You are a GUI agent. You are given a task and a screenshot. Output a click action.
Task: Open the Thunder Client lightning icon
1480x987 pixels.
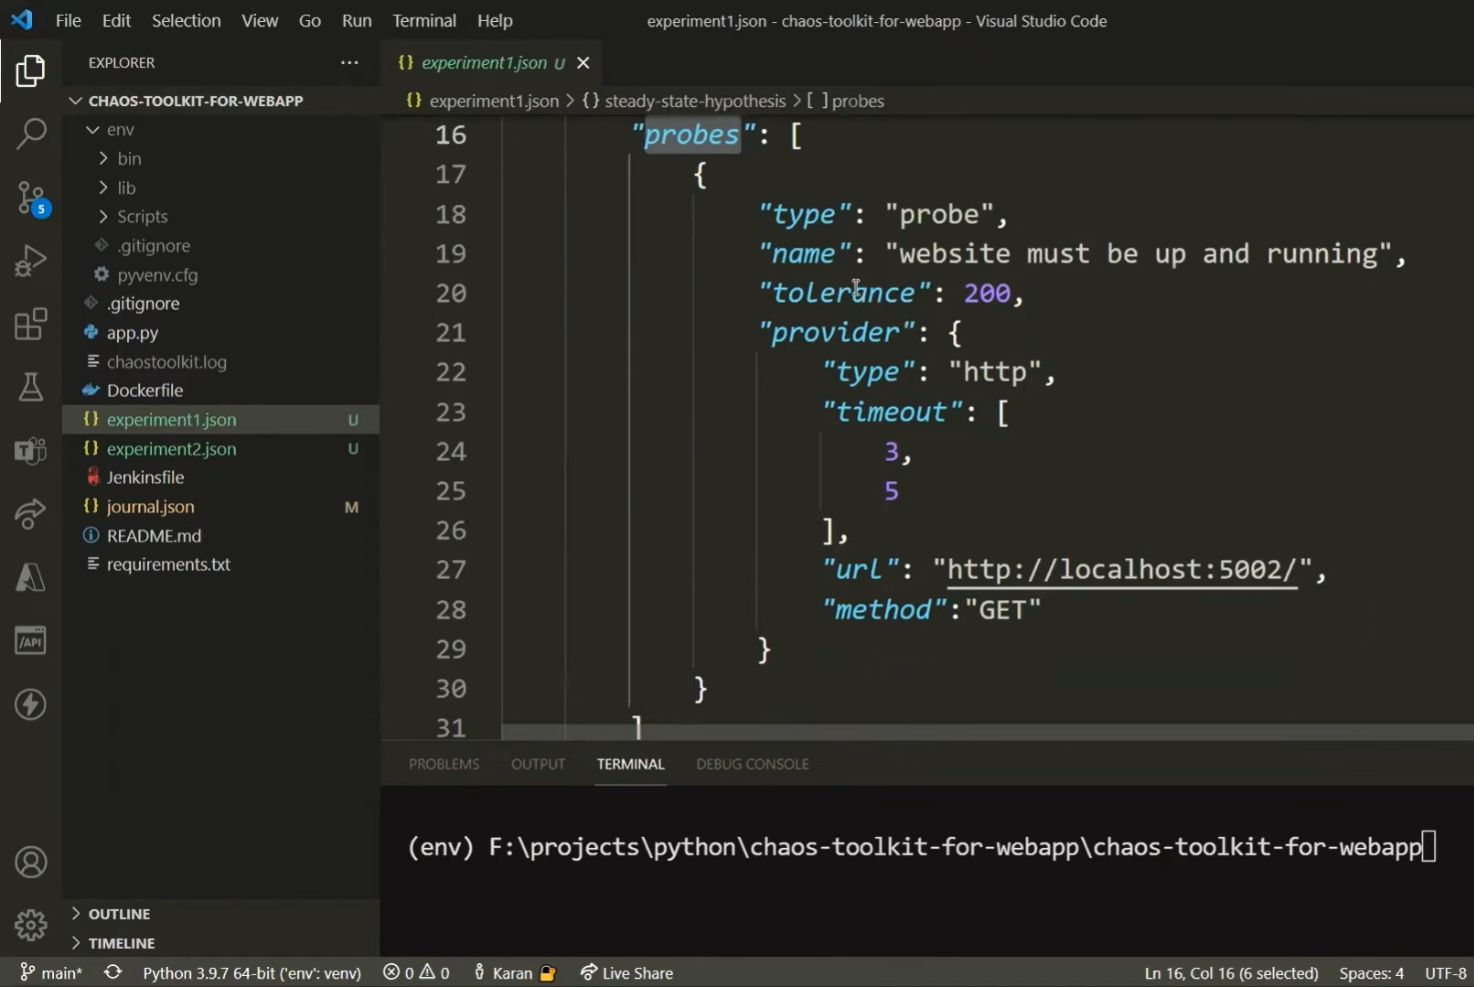pos(31,705)
